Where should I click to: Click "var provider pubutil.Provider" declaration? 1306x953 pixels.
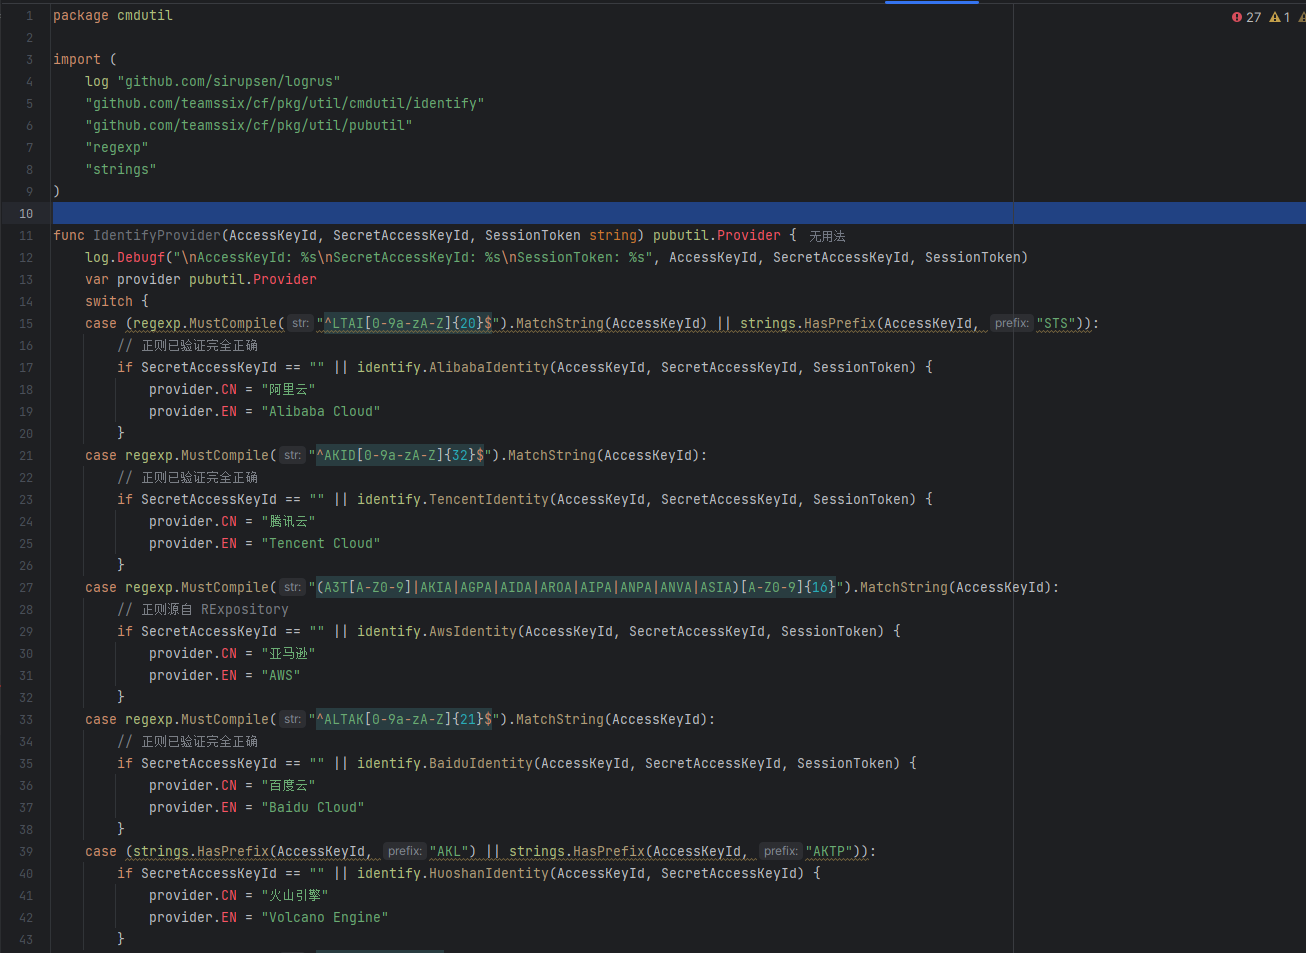click(201, 279)
